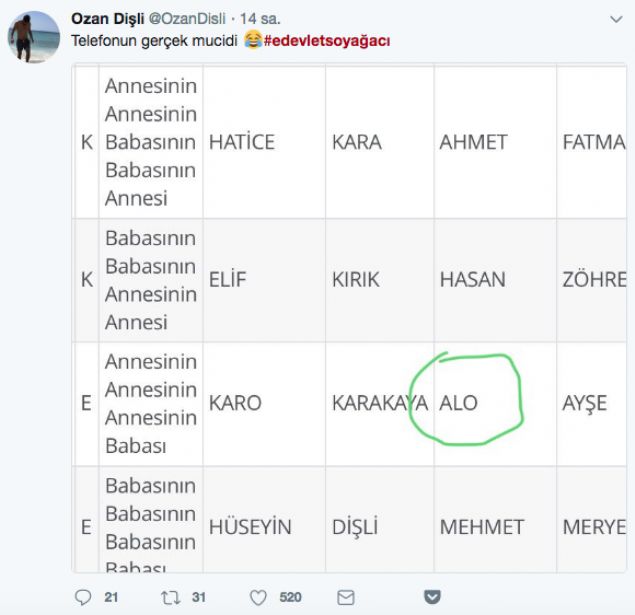The width and height of the screenshot is (635, 615).
Task: Expand the tweet options chevron
Action: (x=615, y=19)
